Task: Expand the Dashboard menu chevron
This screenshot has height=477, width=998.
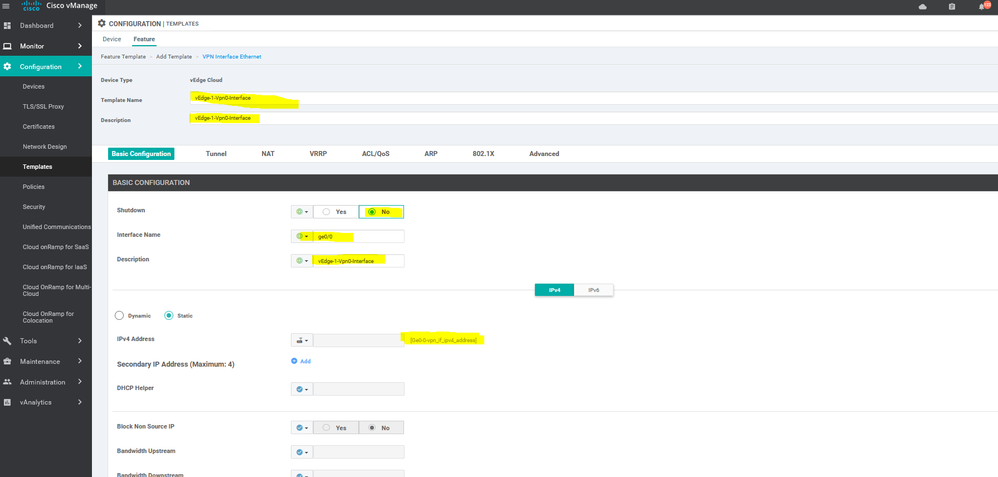Action: tap(80, 25)
